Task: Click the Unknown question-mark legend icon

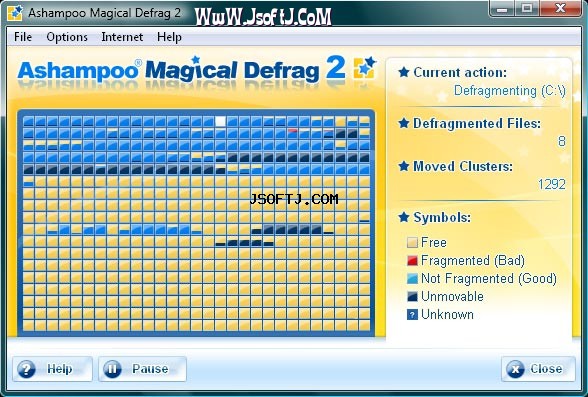Action: coord(412,315)
